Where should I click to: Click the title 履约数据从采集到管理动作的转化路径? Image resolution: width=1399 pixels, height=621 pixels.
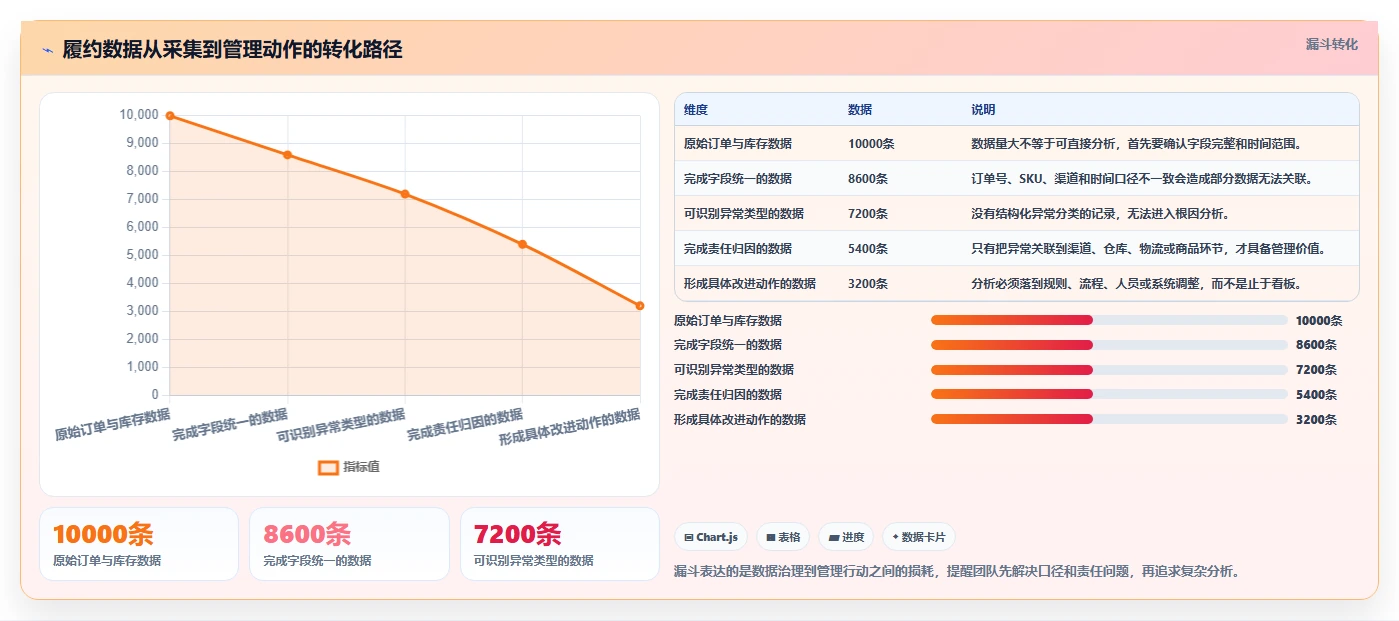point(233,50)
